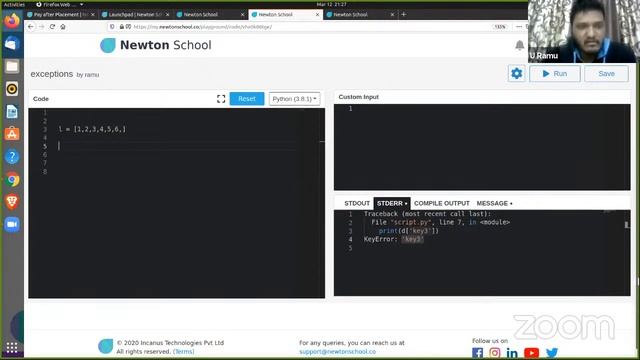
Task: Switch to the STDOUT tab
Action: [x=357, y=203]
